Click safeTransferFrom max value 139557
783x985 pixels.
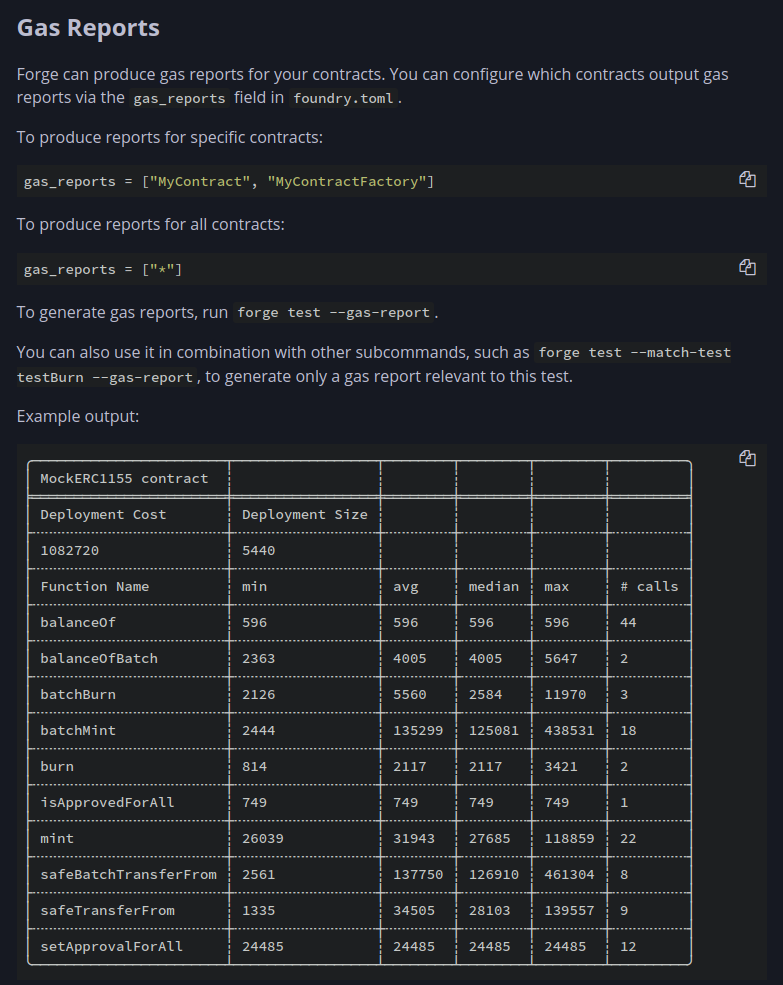click(x=569, y=911)
